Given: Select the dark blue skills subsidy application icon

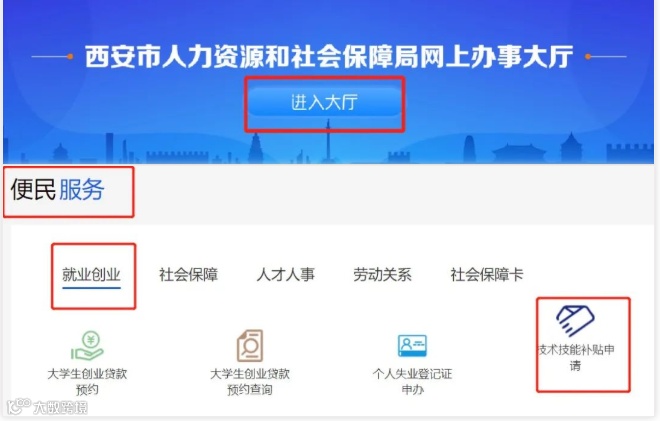Looking at the screenshot, I should (x=575, y=321).
